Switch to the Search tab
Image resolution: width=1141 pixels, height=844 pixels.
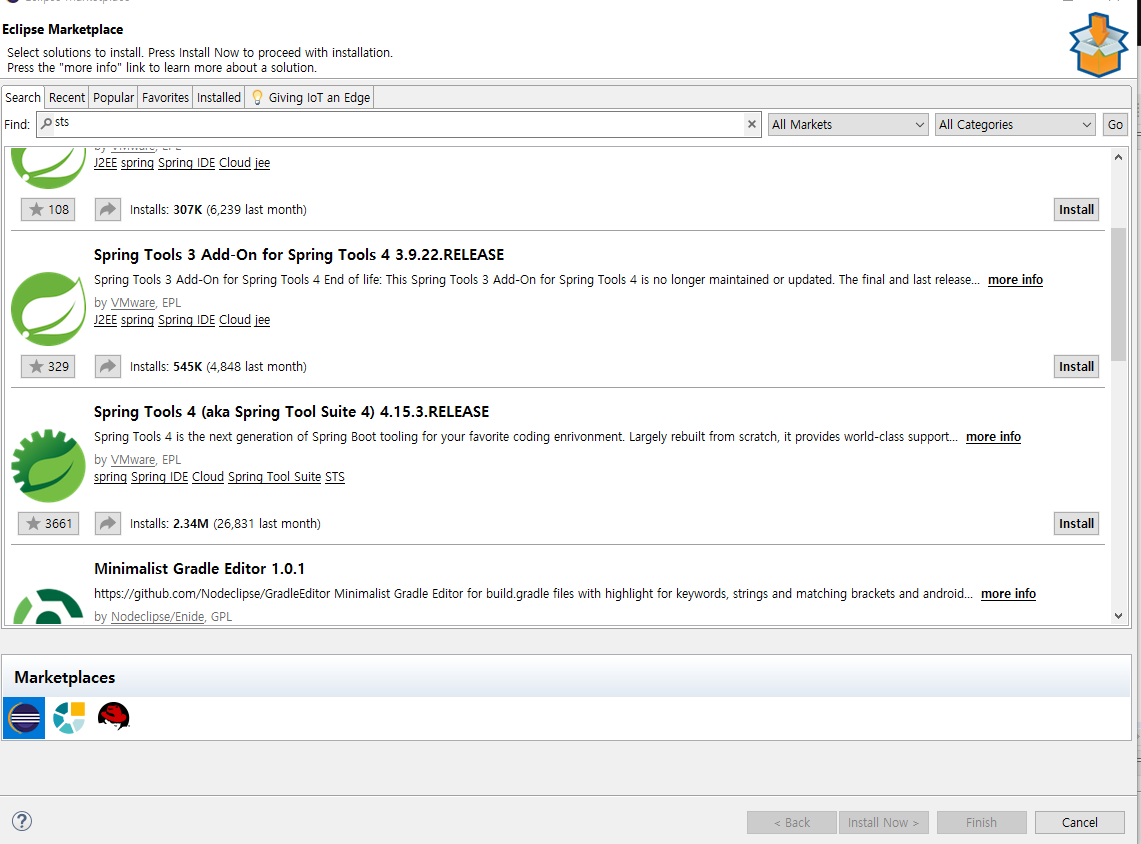click(23, 97)
